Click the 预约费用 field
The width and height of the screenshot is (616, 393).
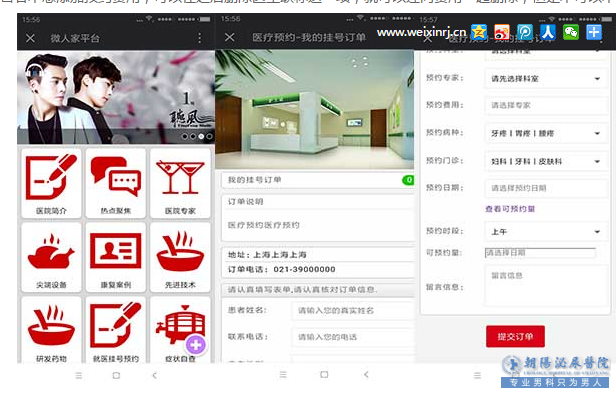pos(546,105)
